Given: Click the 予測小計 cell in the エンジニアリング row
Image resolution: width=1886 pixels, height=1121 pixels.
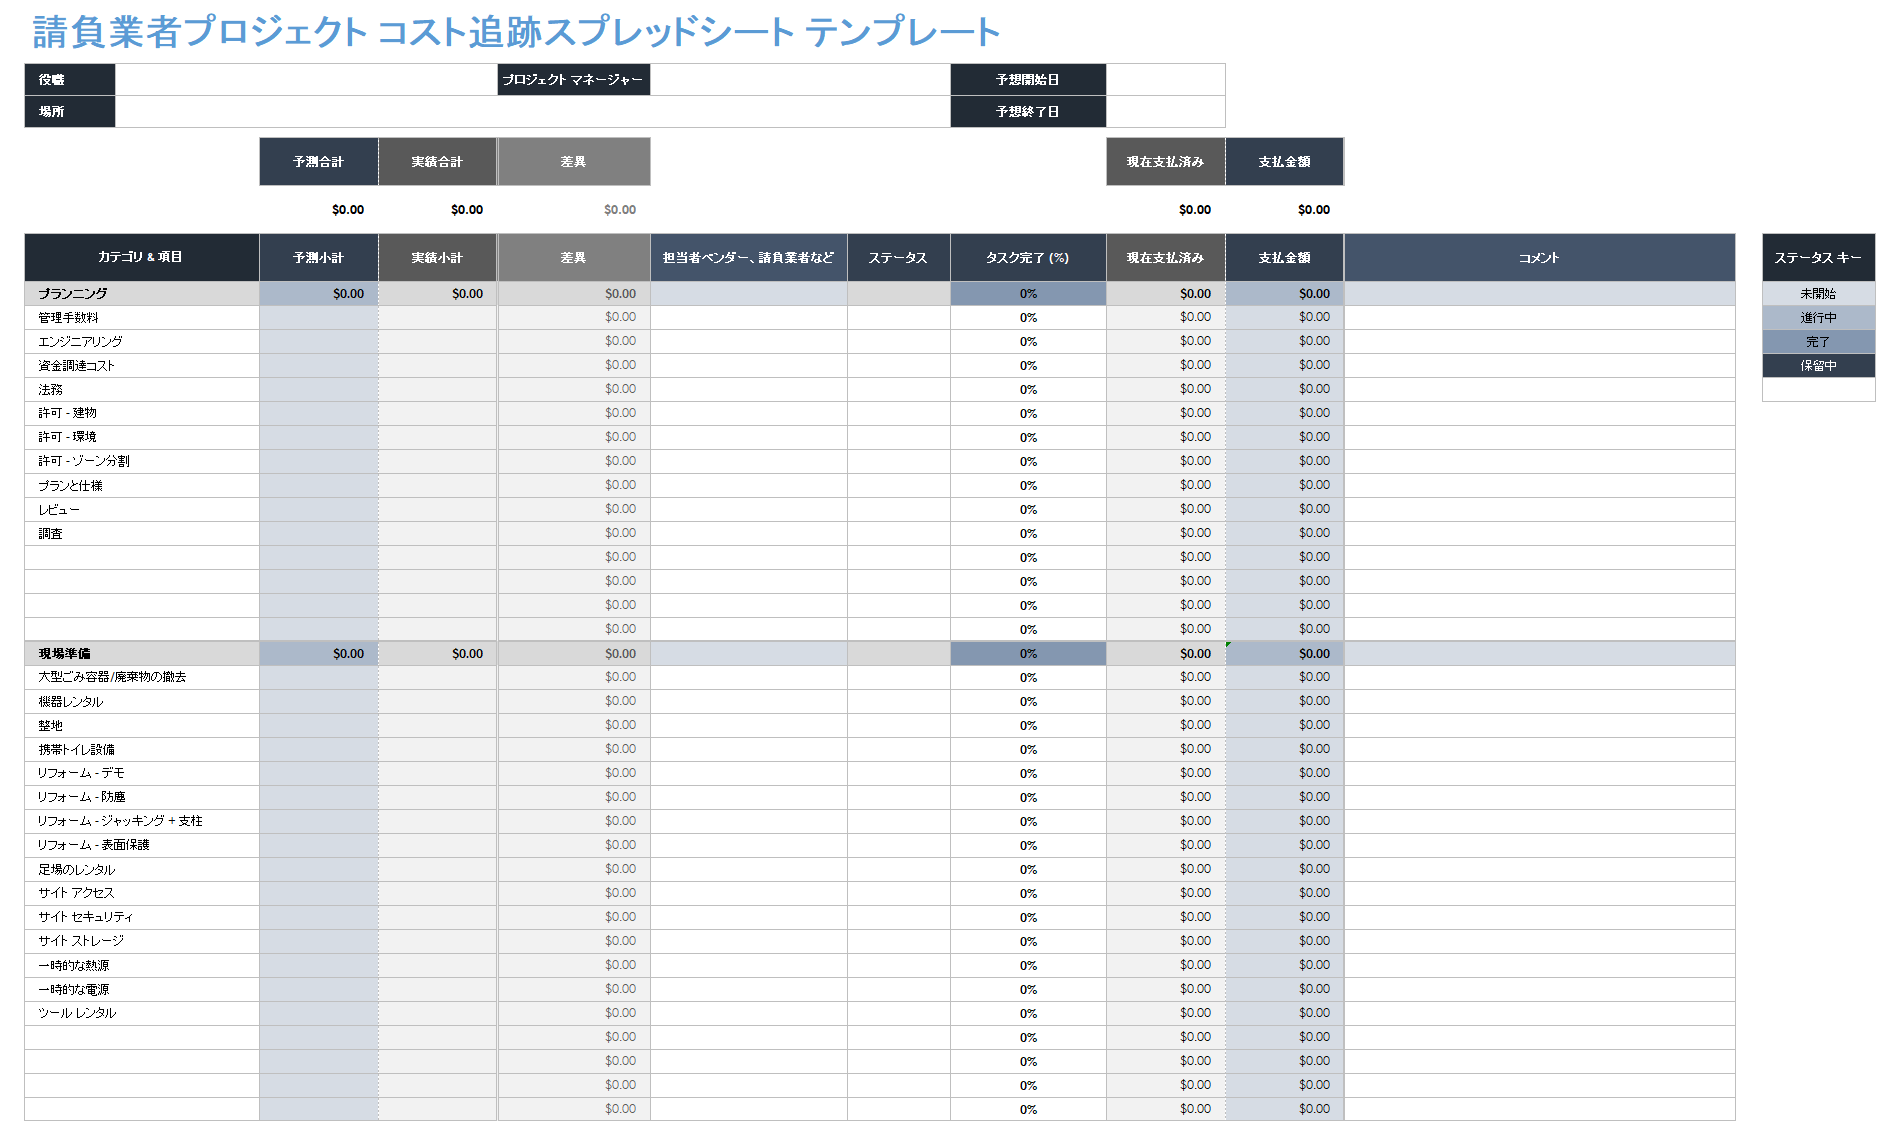Looking at the screenshot, I should 319,342.
